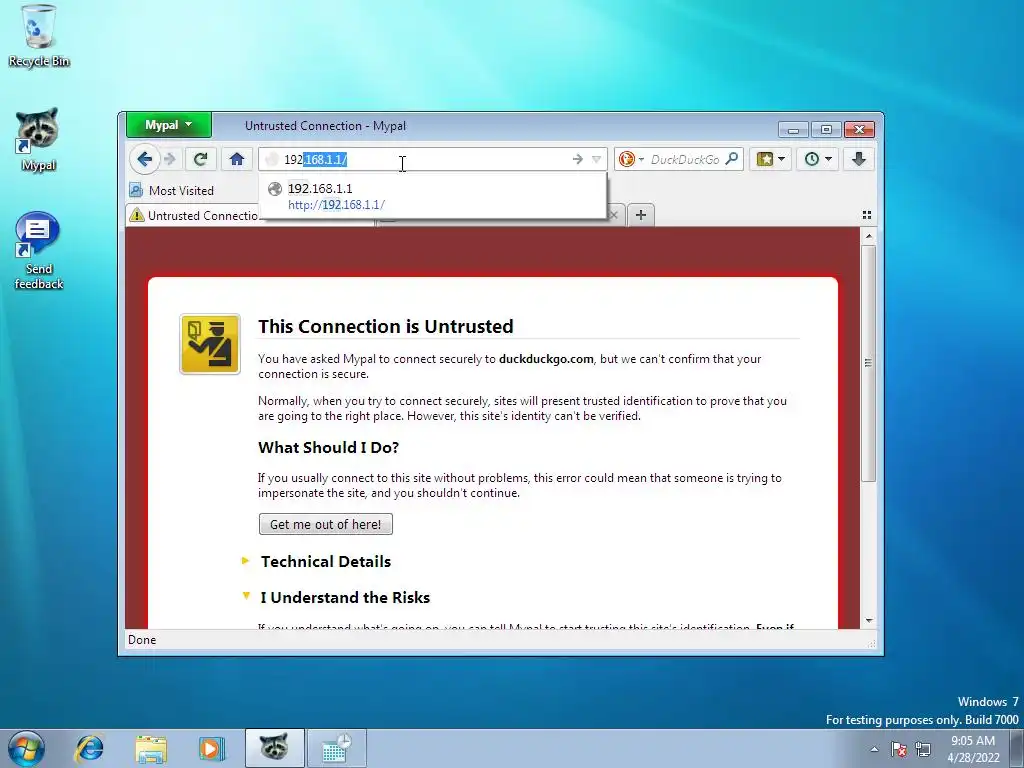
Task: Reload the current page
Action: coord(200,159)
